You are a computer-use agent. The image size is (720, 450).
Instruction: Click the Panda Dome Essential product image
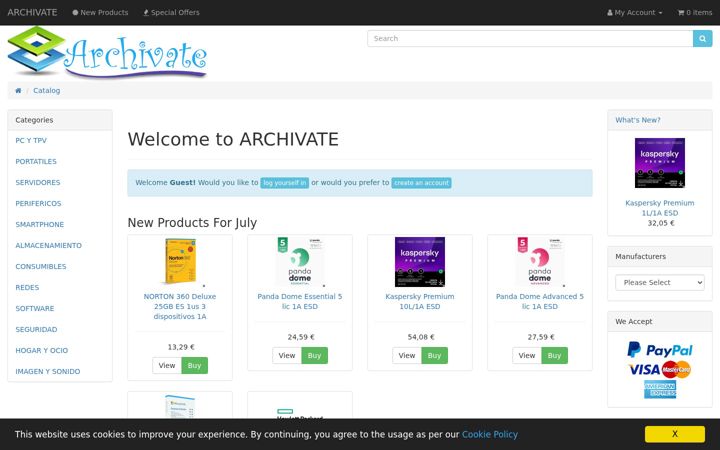300,262
